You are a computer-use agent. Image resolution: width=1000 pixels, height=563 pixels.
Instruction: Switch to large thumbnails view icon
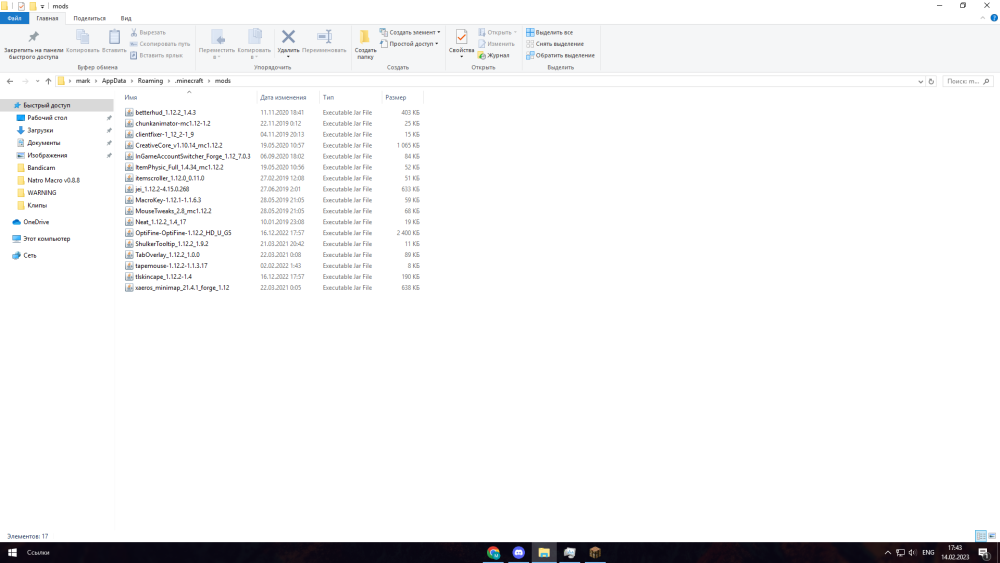pyautogui.click(x=992, y=536)
